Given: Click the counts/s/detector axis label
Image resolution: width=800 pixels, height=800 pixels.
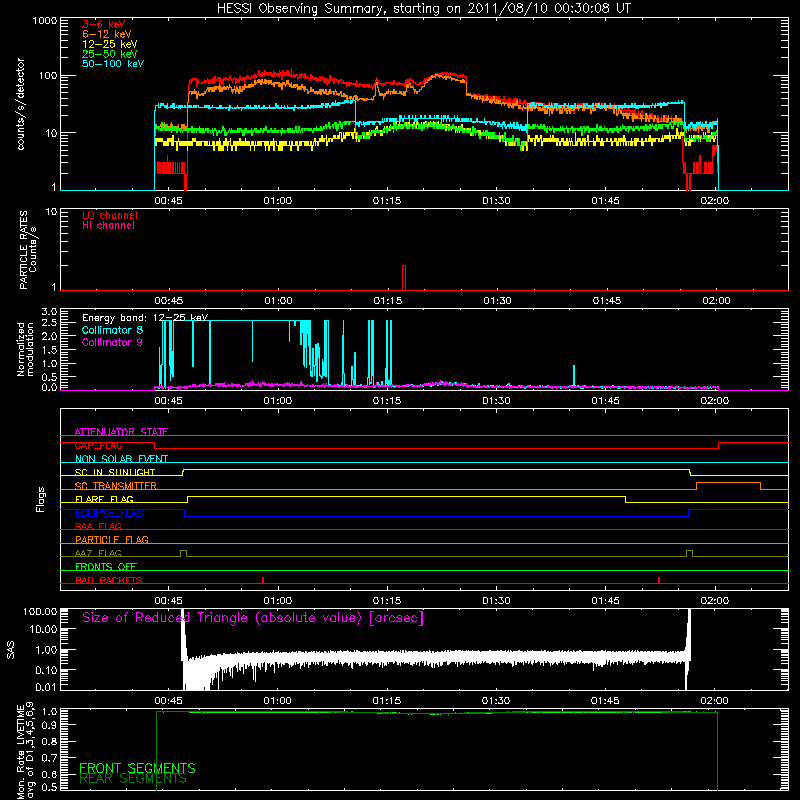Looking at the screenshot, I should (21, 104).
